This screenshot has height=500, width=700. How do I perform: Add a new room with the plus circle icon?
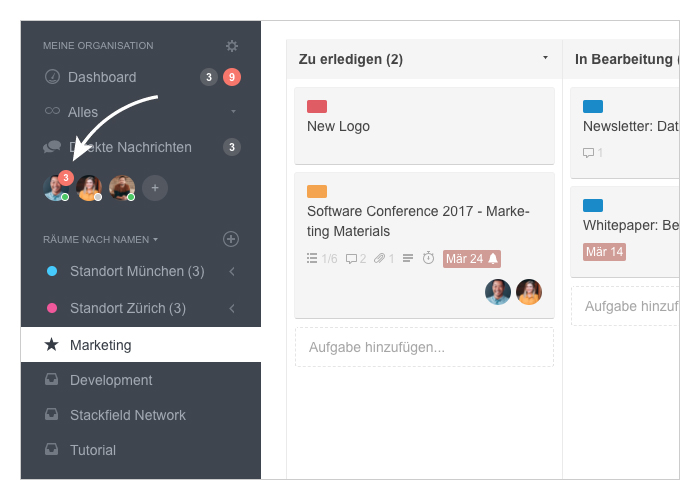point(231,239)
